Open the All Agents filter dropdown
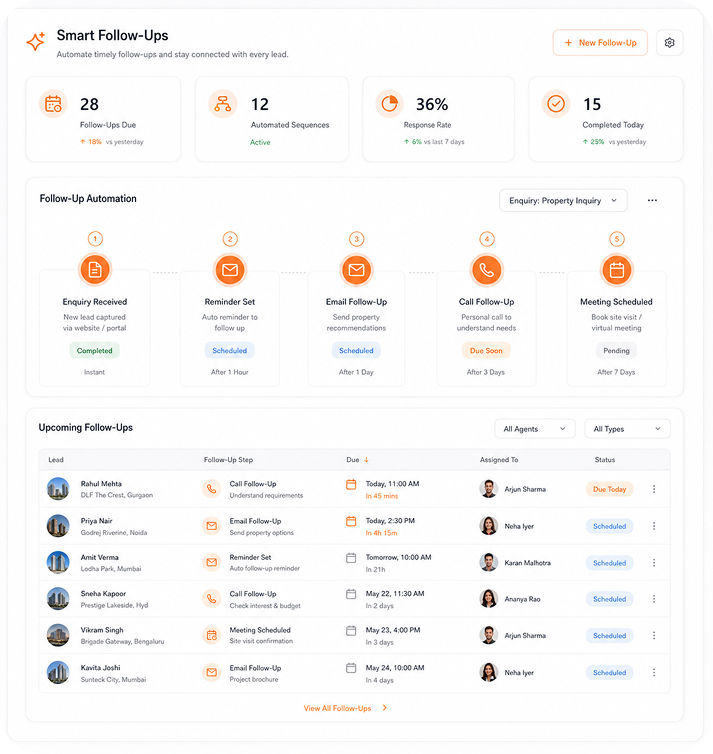 pos(535,429)
